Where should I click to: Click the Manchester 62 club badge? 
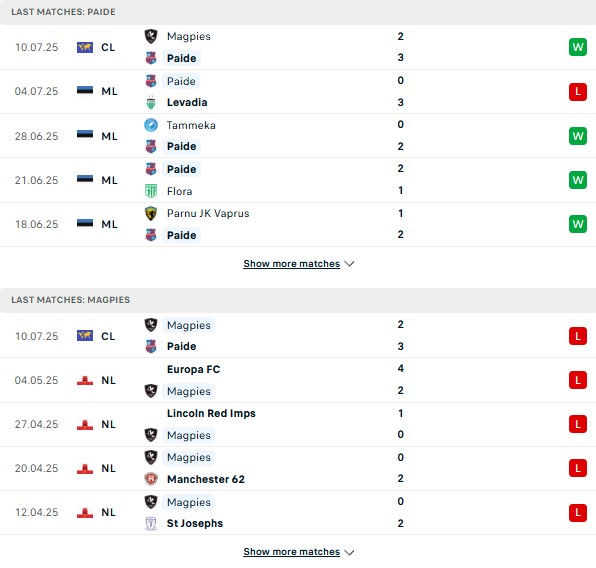click(x=151, y=479)
